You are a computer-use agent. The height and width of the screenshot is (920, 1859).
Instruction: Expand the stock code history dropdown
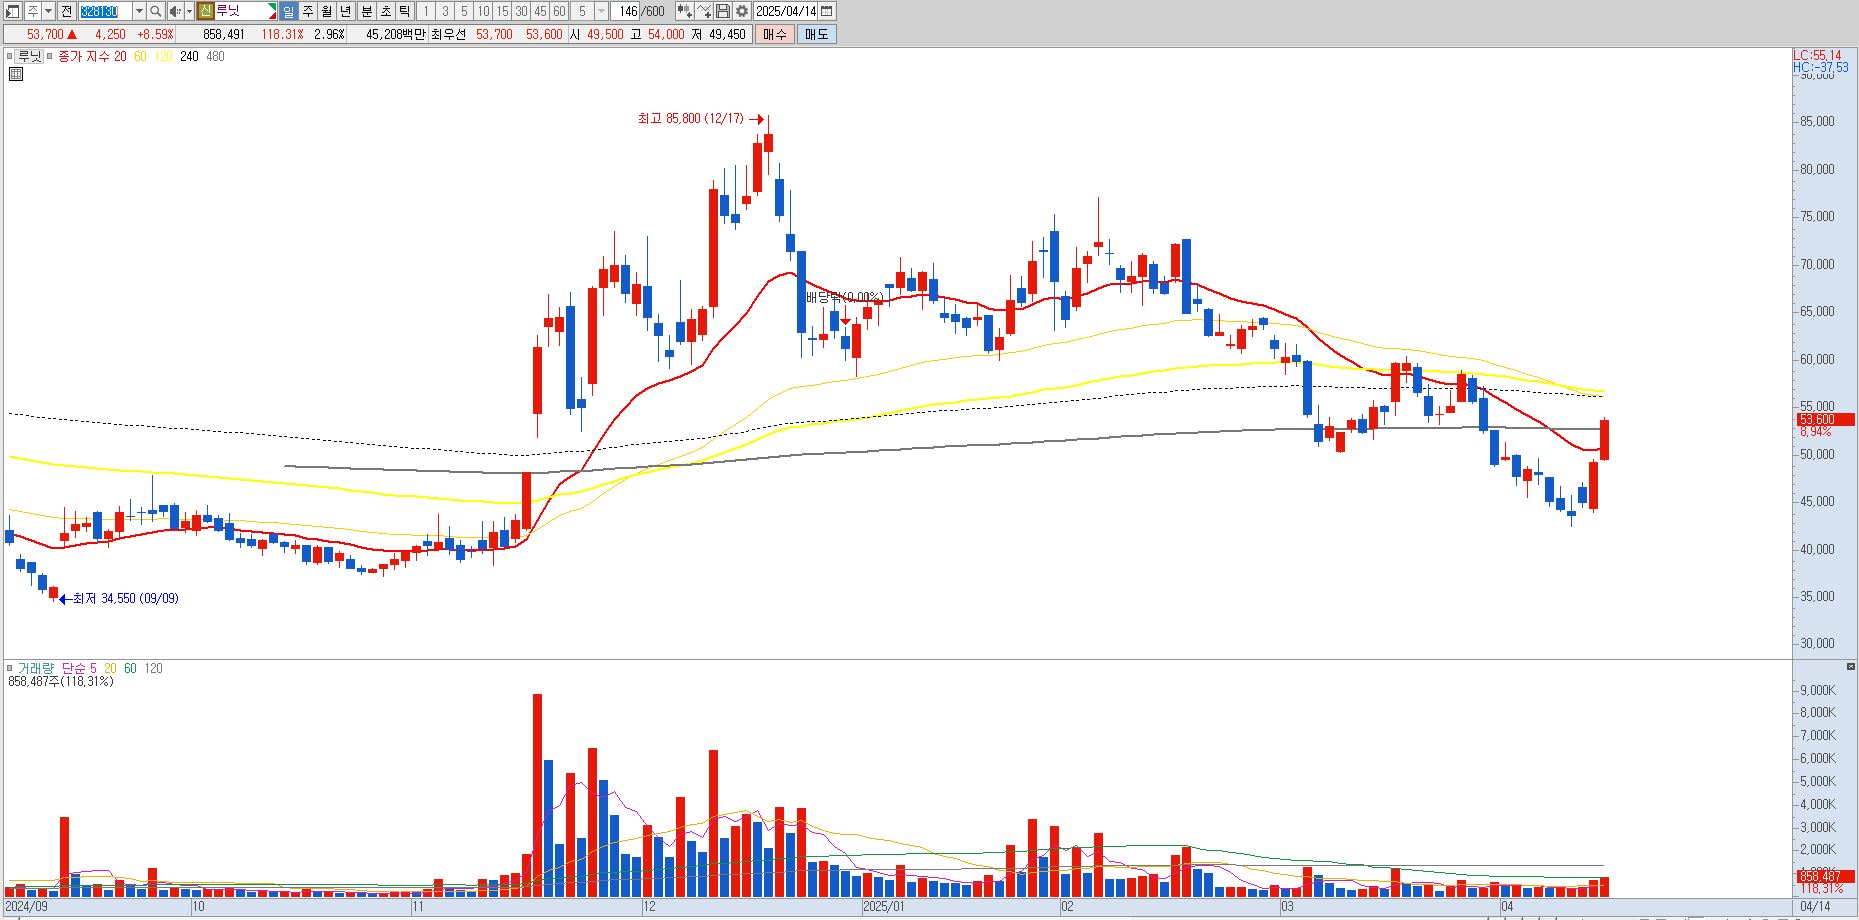139,11
